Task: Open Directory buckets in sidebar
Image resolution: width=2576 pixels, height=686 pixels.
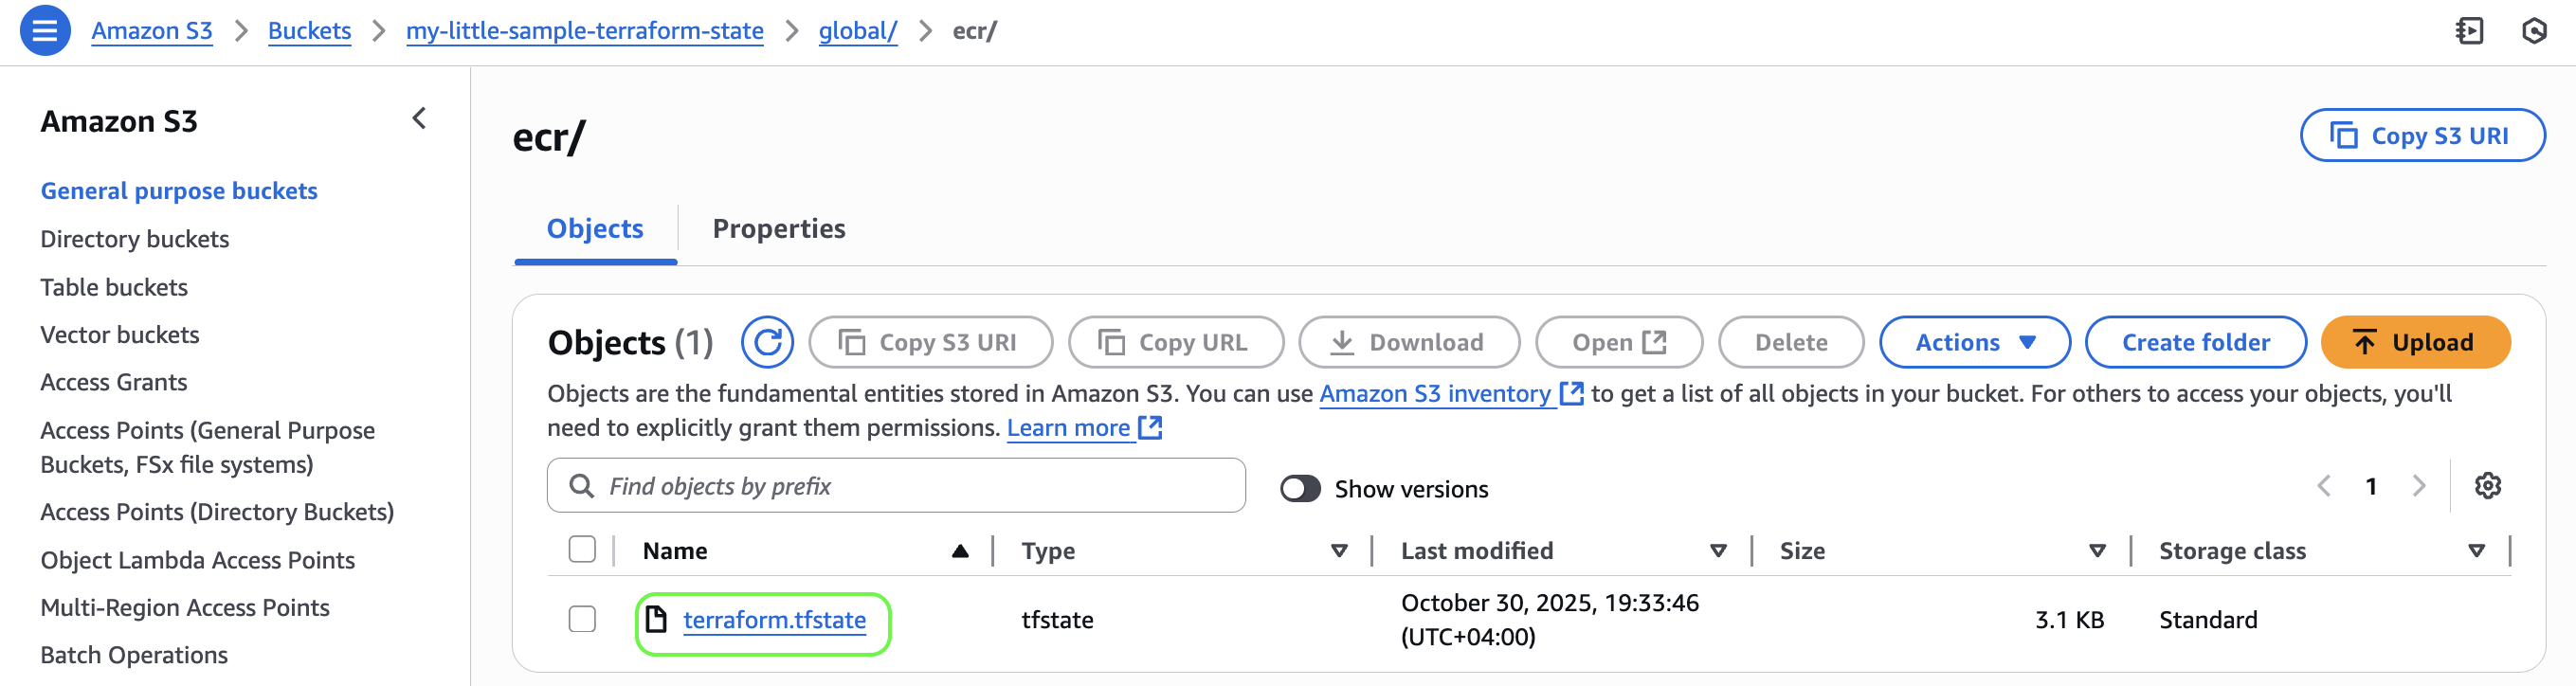Action: 134,239
